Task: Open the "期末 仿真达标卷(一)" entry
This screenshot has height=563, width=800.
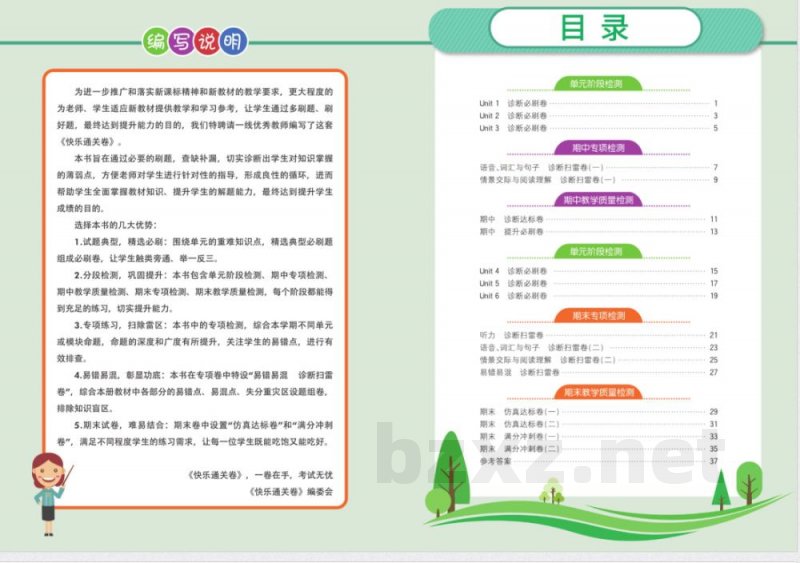Action: (598, 411)
